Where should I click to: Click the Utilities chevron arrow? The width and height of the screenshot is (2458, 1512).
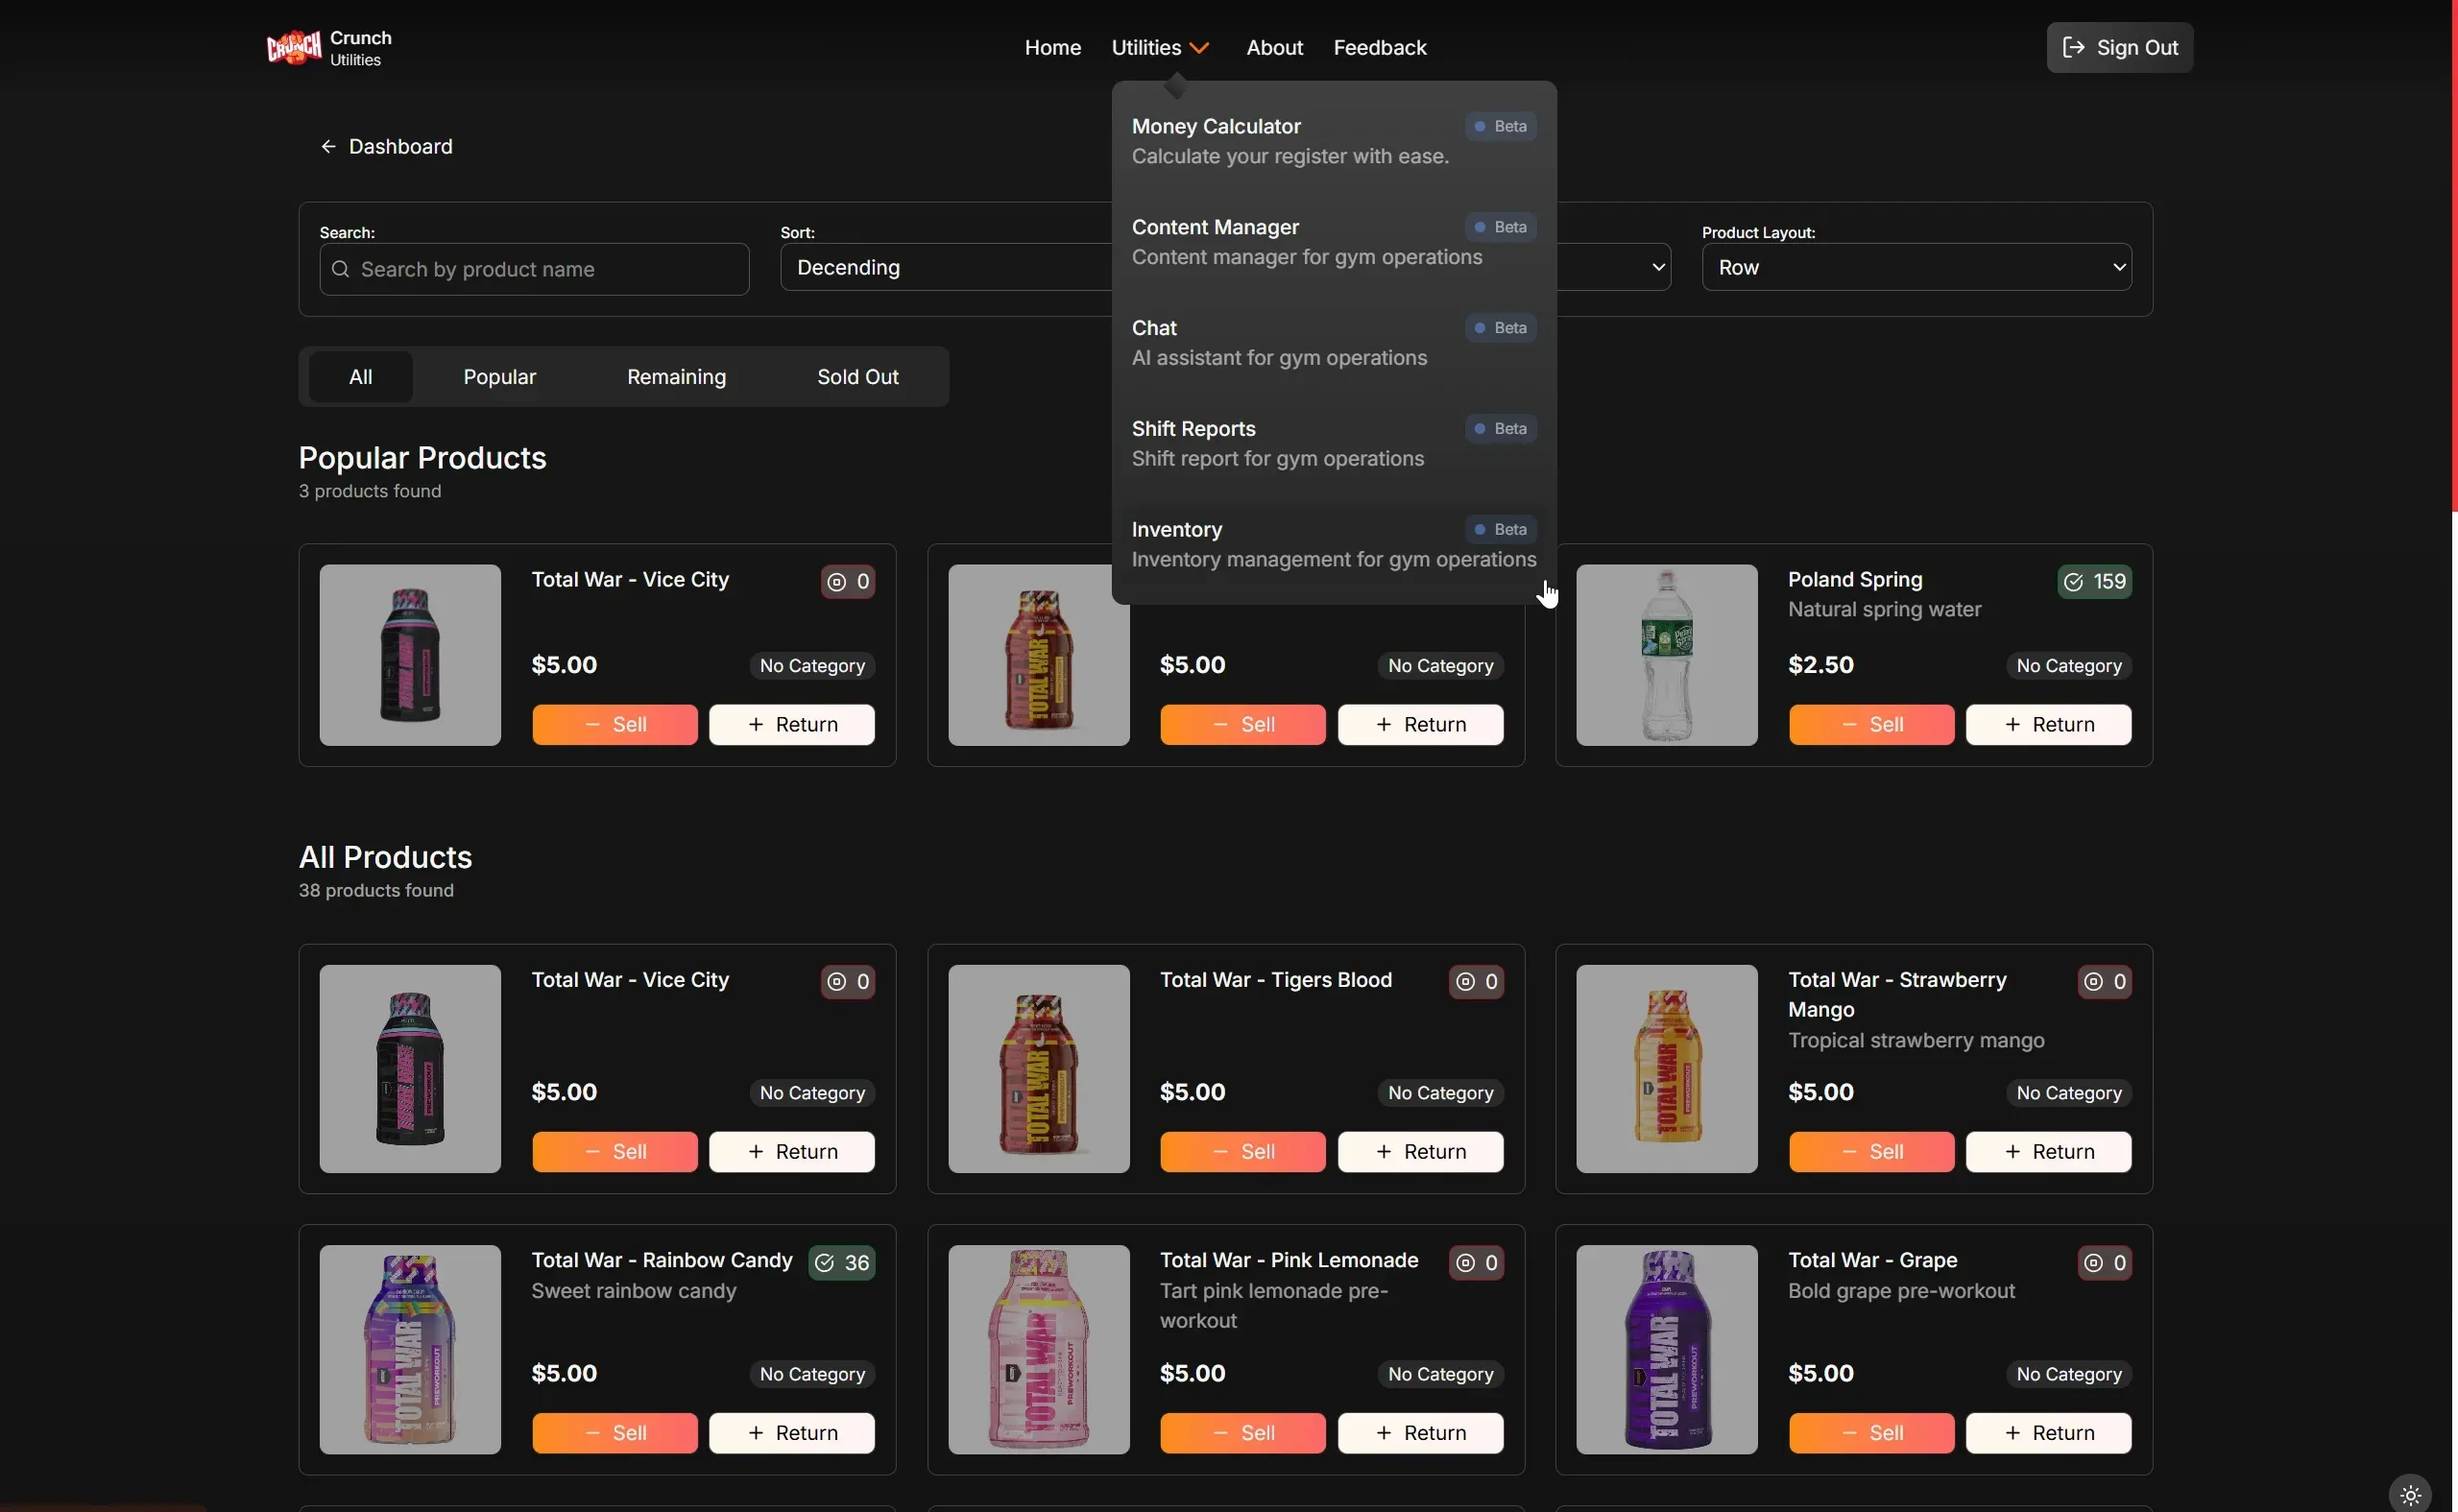tap(1199, 48)
